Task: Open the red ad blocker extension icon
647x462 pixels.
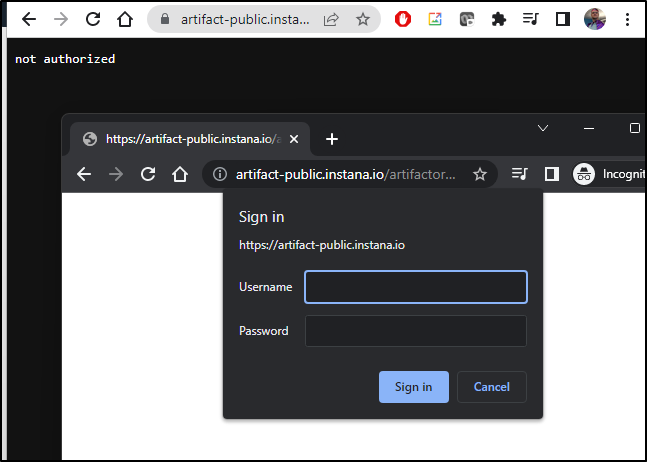Action: [403, 19]
